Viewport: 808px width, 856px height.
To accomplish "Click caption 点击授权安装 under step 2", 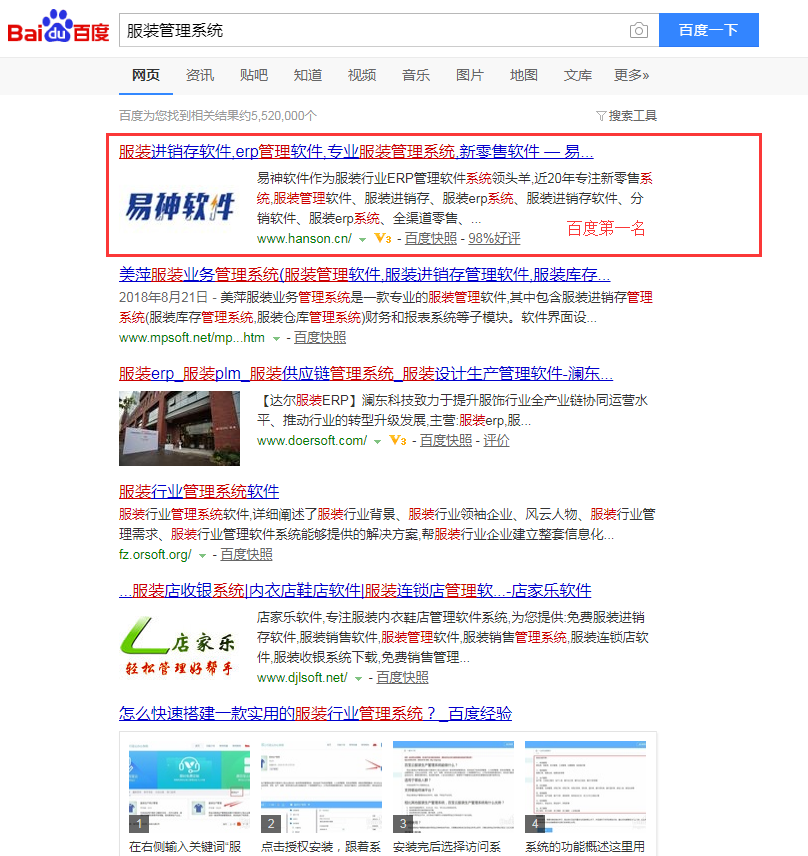I will (x=321, y=847).
